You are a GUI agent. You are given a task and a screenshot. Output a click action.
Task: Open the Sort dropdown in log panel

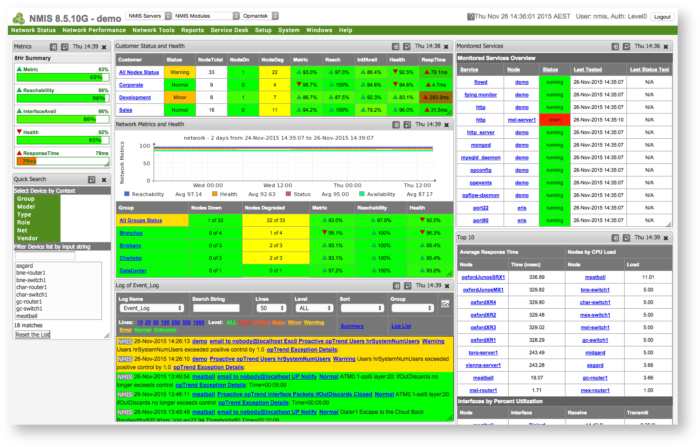362,308
